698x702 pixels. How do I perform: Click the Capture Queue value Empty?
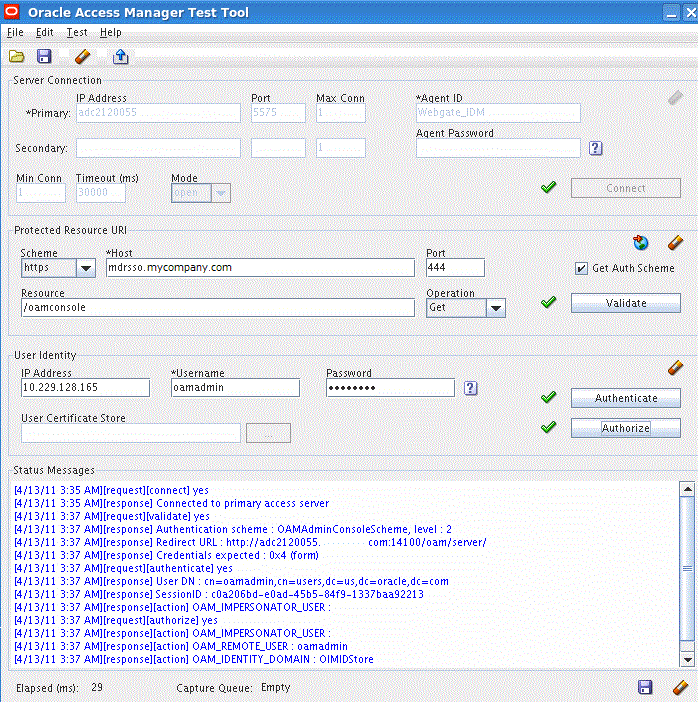[275, 687]
